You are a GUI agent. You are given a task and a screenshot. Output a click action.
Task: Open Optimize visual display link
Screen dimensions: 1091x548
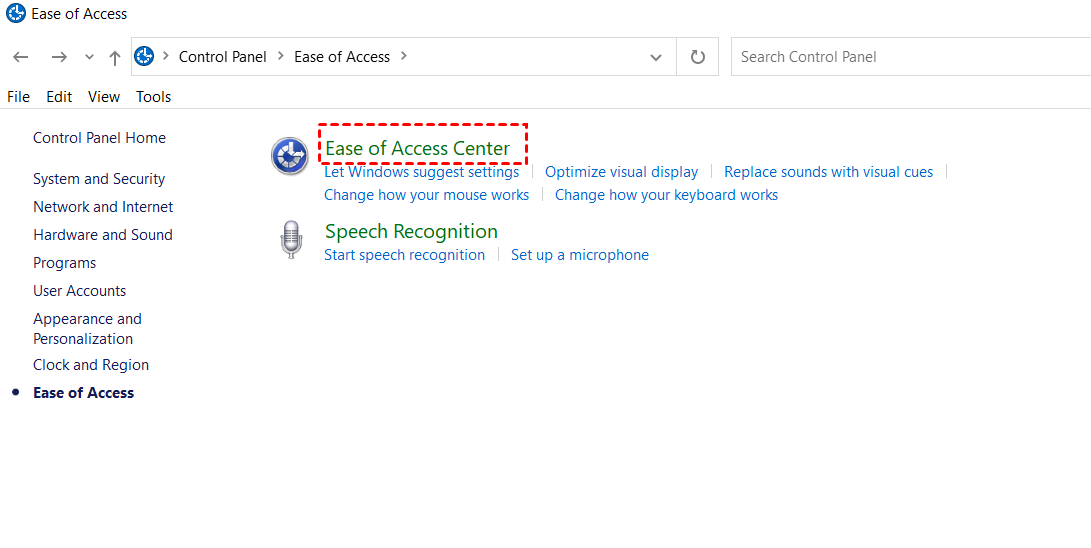[621, 172]
